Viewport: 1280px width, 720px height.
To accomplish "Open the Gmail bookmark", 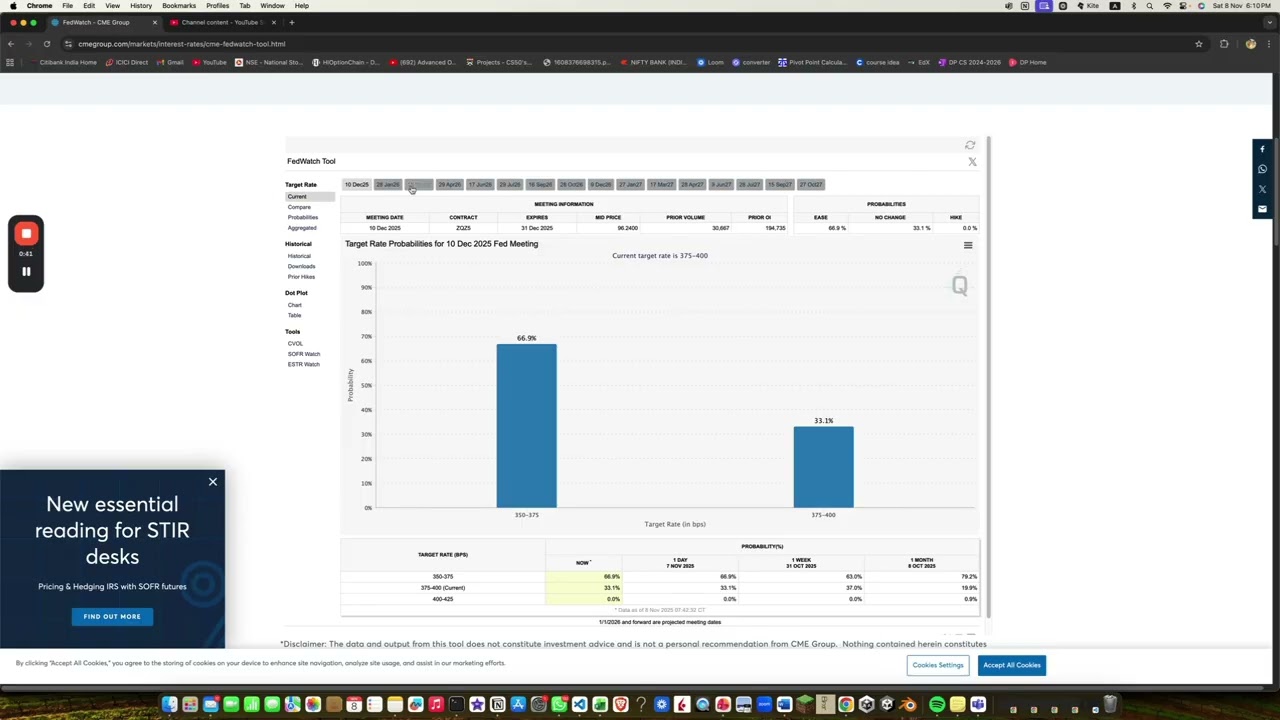I will coord(171,62).
